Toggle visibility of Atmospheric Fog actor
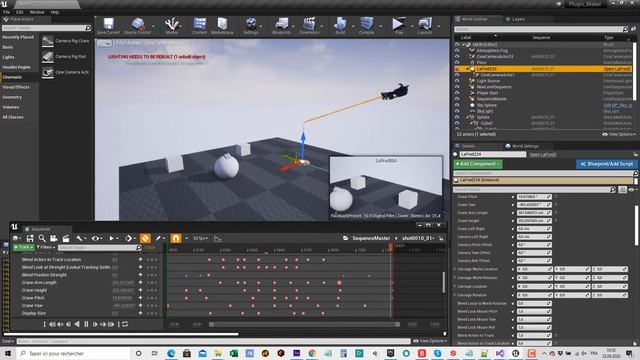The width and height of the screenshot is (640, 360). tap(457, 51)
